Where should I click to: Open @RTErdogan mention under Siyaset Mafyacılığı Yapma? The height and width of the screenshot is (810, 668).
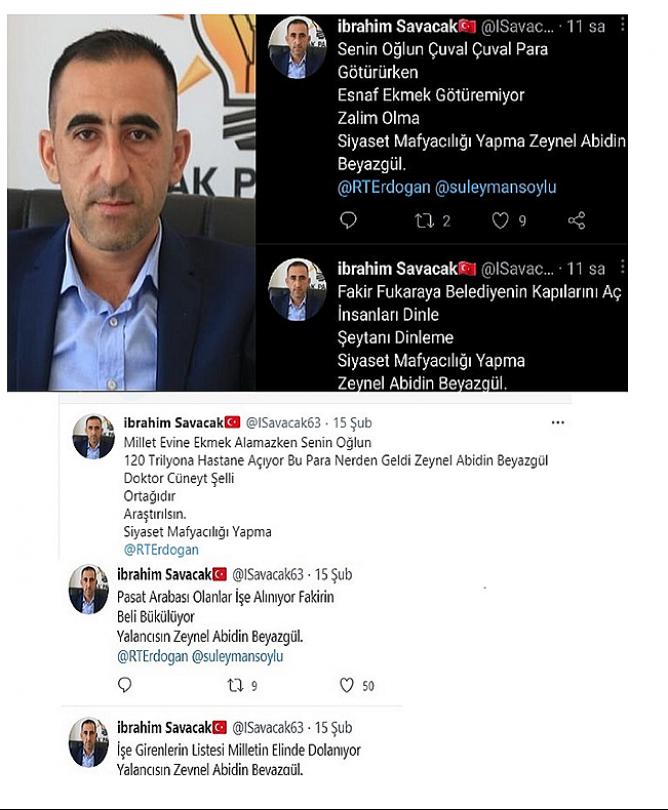pos(161,550)
